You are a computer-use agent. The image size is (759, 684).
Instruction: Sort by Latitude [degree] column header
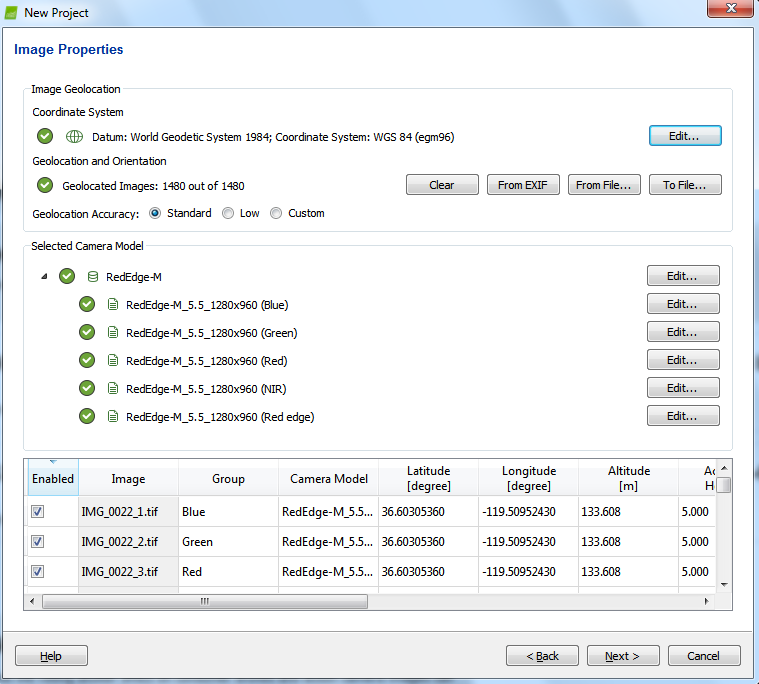pos(428,478)
